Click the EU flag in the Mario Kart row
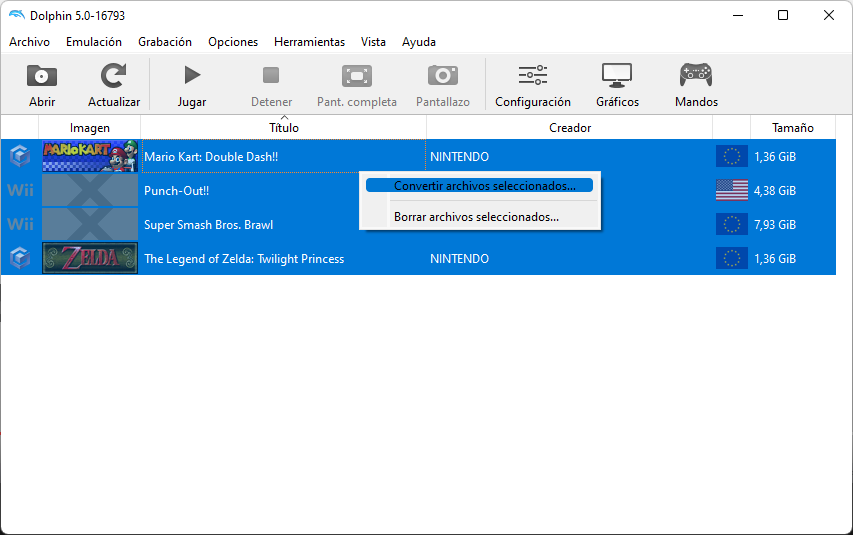The width and height of the screenshot is (853, 535). (732, 156)
